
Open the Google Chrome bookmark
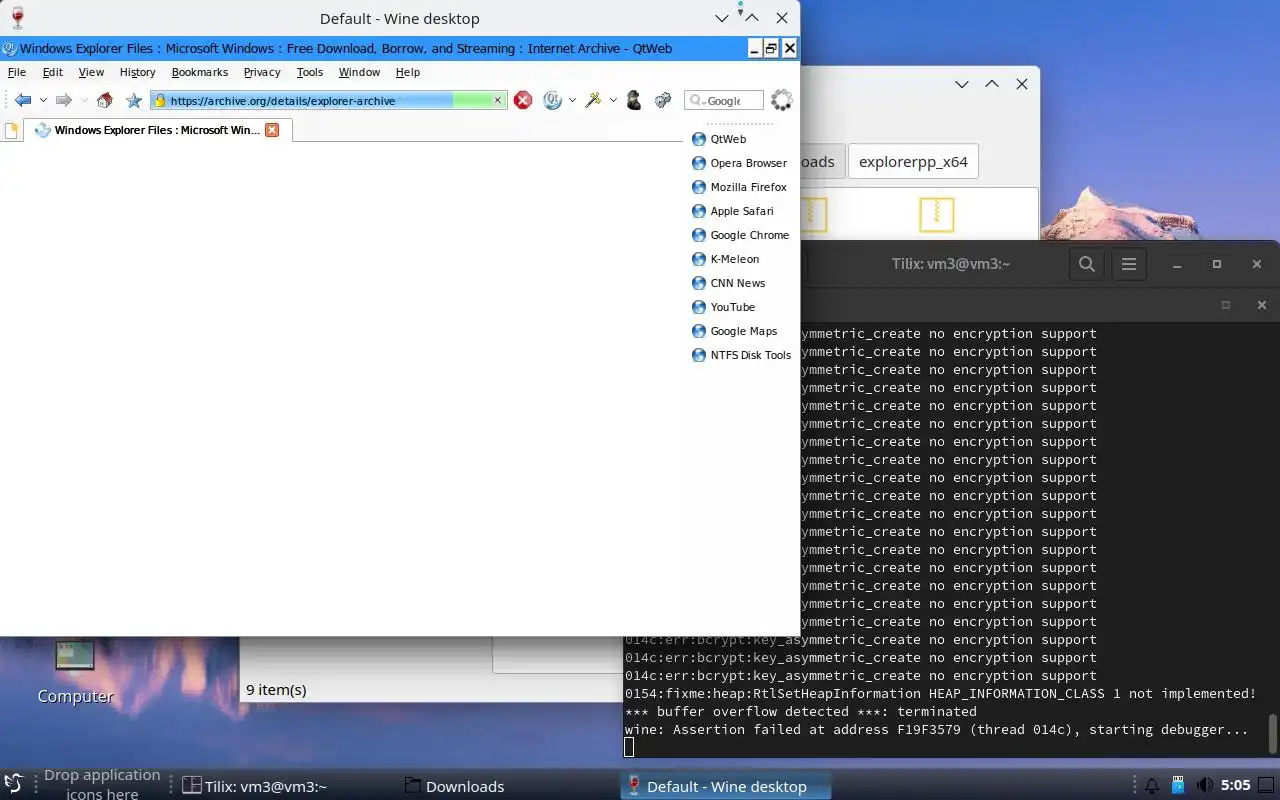[x=740, y=235]
